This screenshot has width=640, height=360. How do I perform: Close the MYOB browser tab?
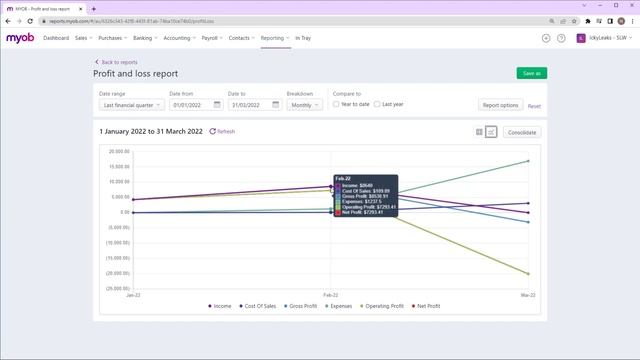pos(80,9)
